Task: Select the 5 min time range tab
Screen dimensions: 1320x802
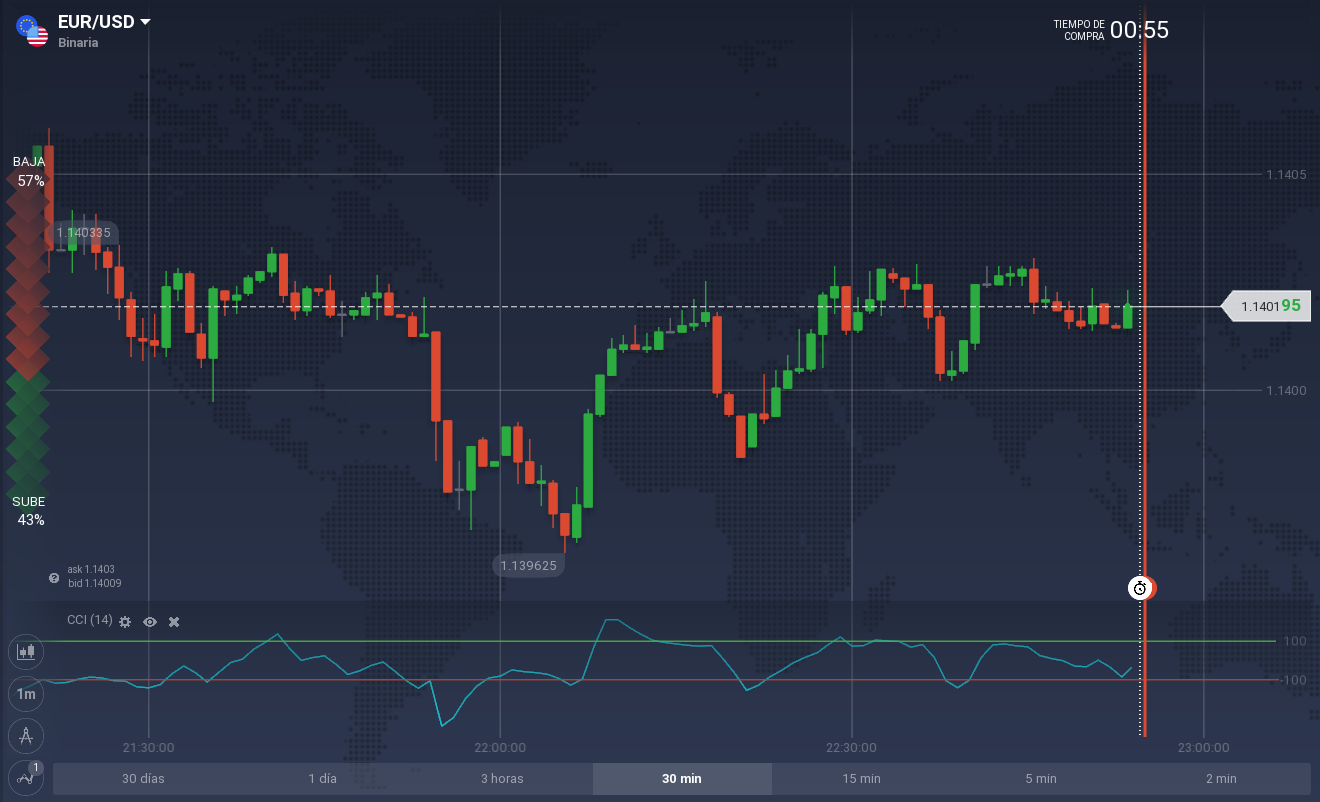Action: [1041, 779]
